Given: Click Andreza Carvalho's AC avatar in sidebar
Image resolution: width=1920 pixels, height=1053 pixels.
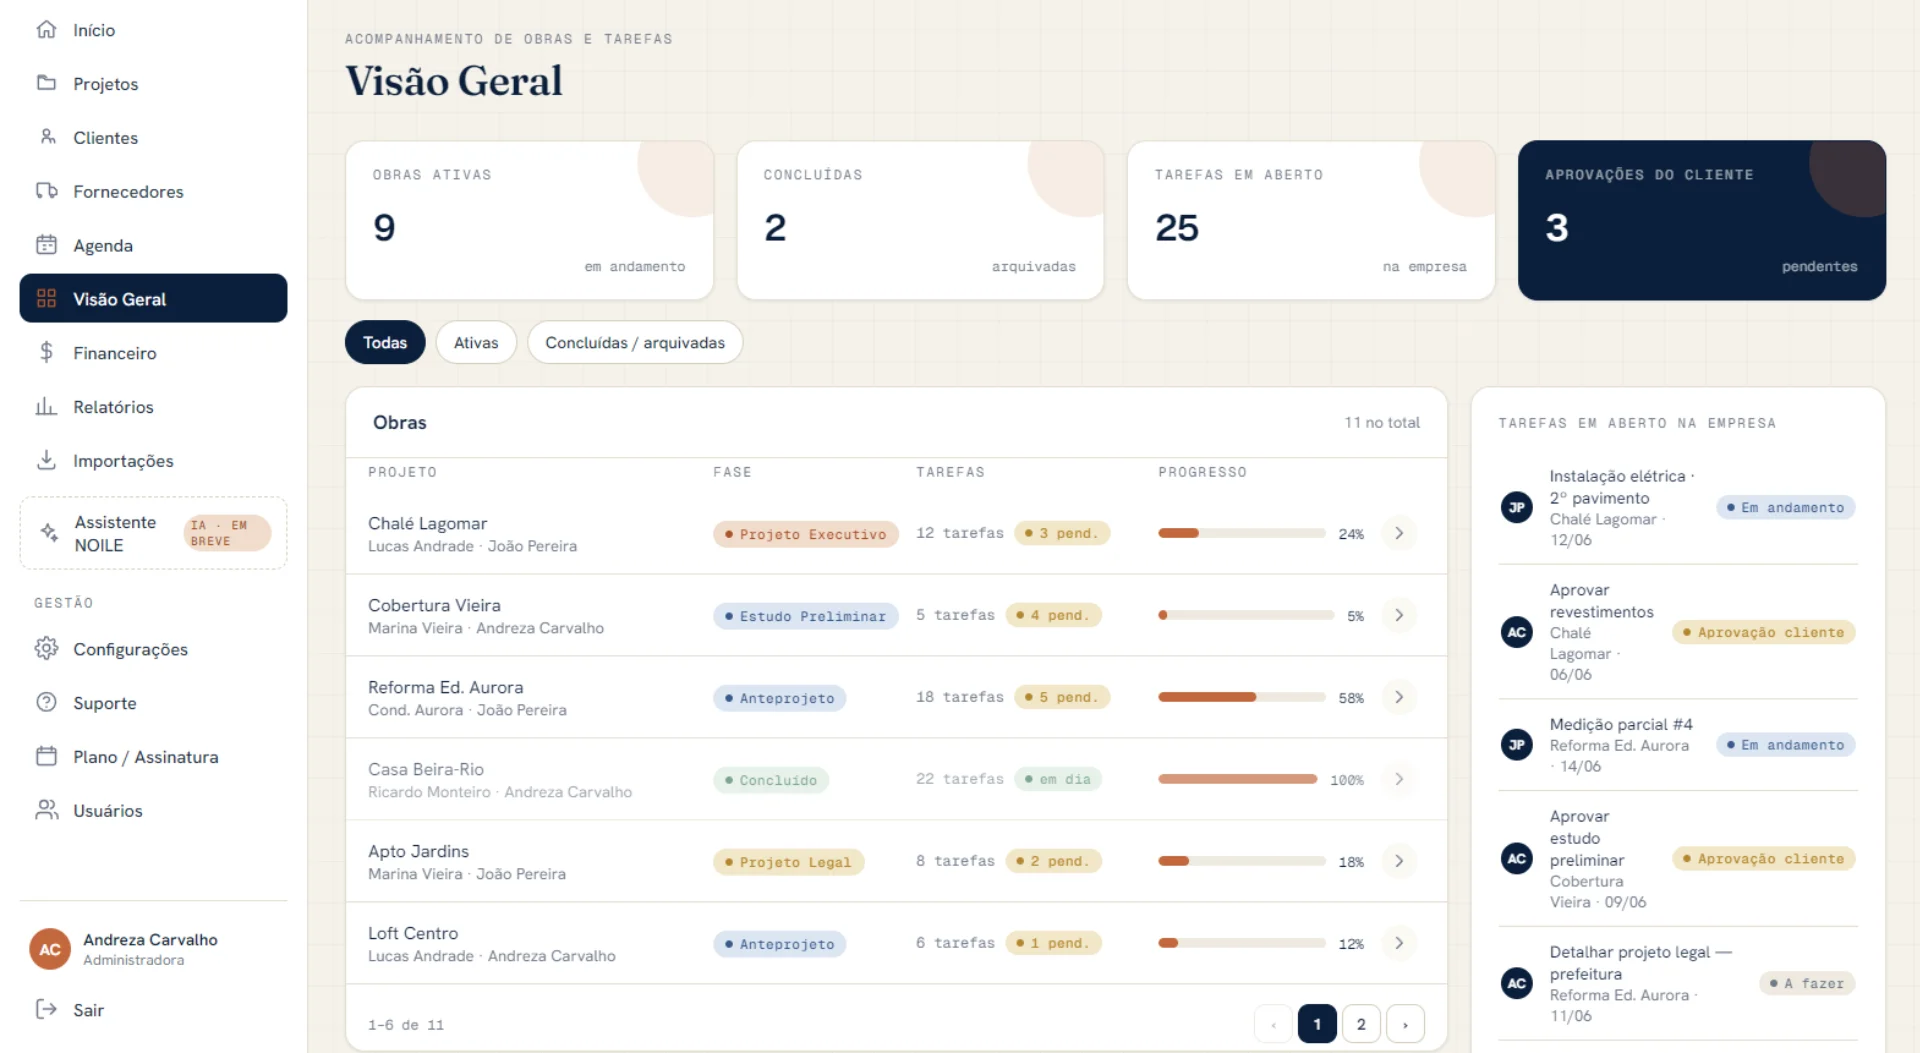Looking at the screenshot, I should tap(50, 949).
